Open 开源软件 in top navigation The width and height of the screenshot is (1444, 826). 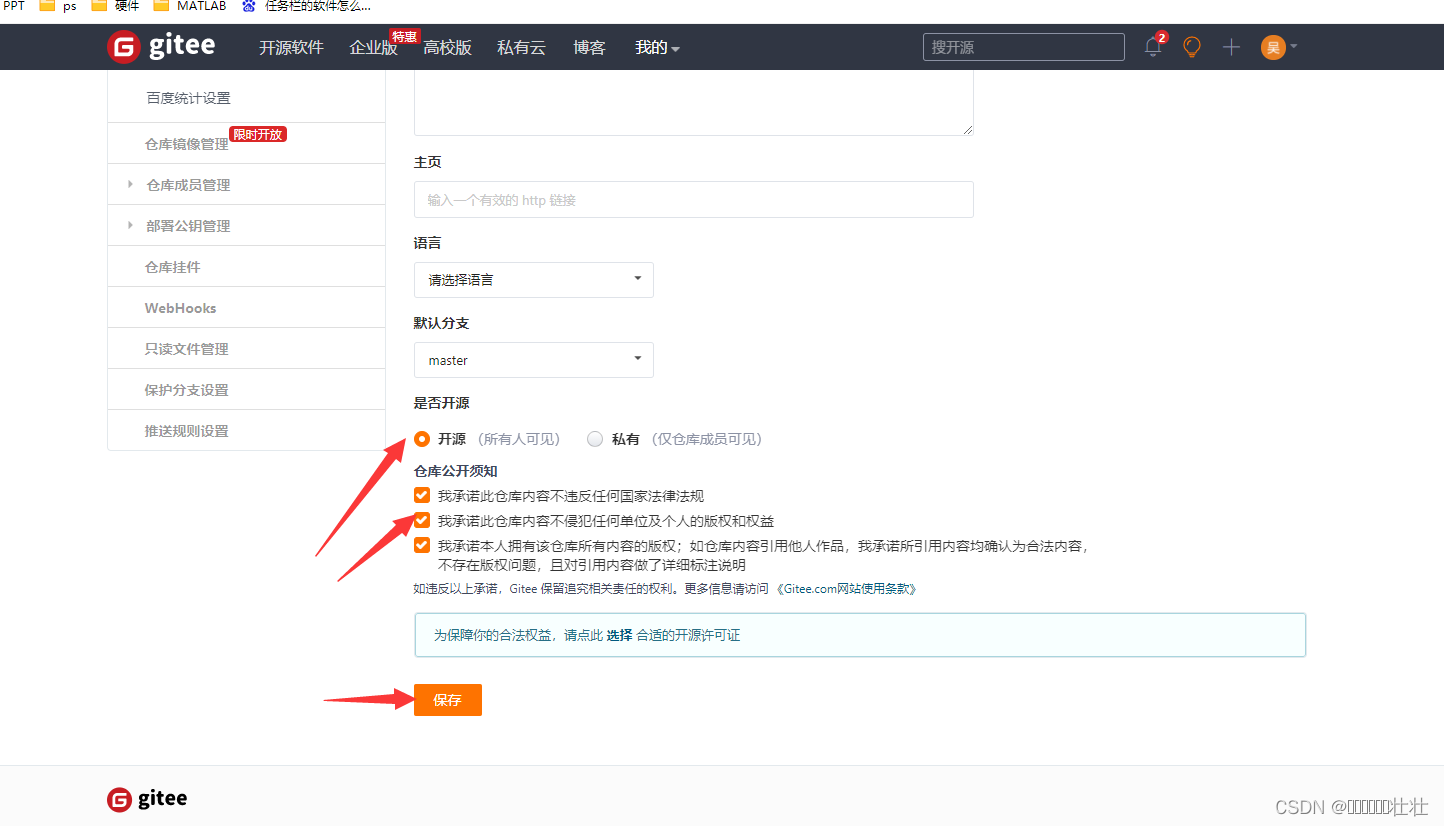(x=291, y=47)
